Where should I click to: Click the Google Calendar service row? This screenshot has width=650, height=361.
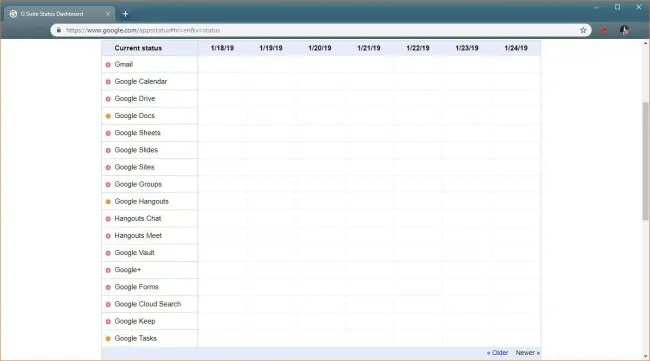click(321, 82)
